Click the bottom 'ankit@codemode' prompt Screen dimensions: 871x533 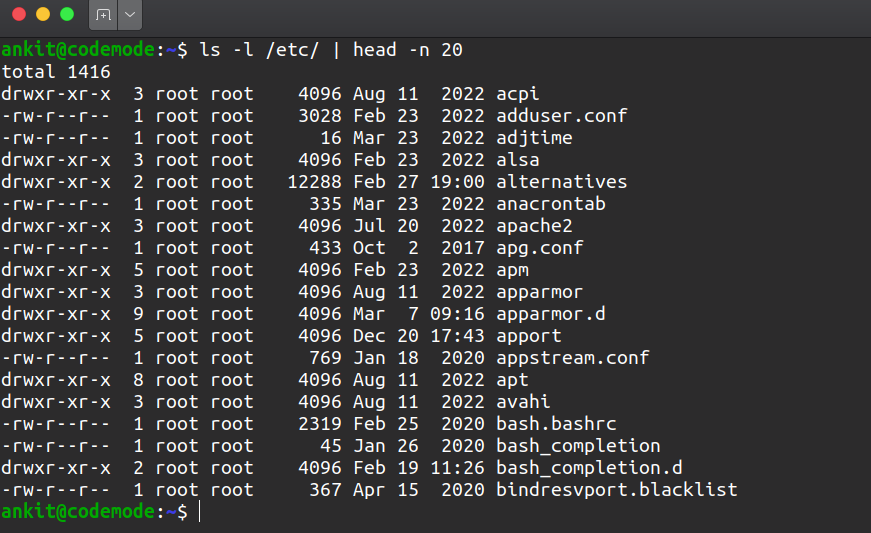point(78,512)
